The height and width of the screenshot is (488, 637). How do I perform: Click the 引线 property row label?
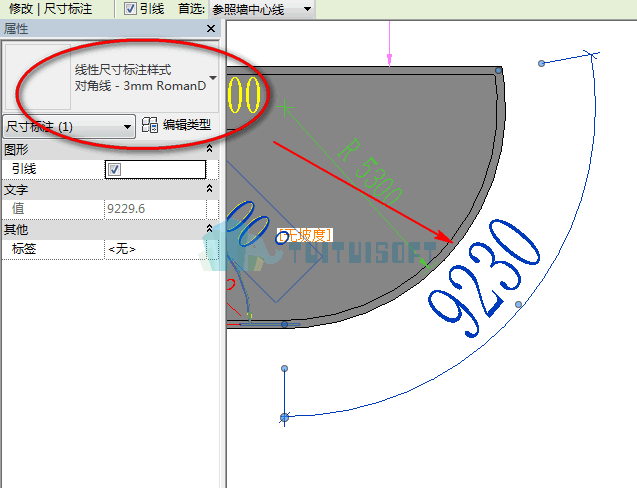[x=24, y=169]
